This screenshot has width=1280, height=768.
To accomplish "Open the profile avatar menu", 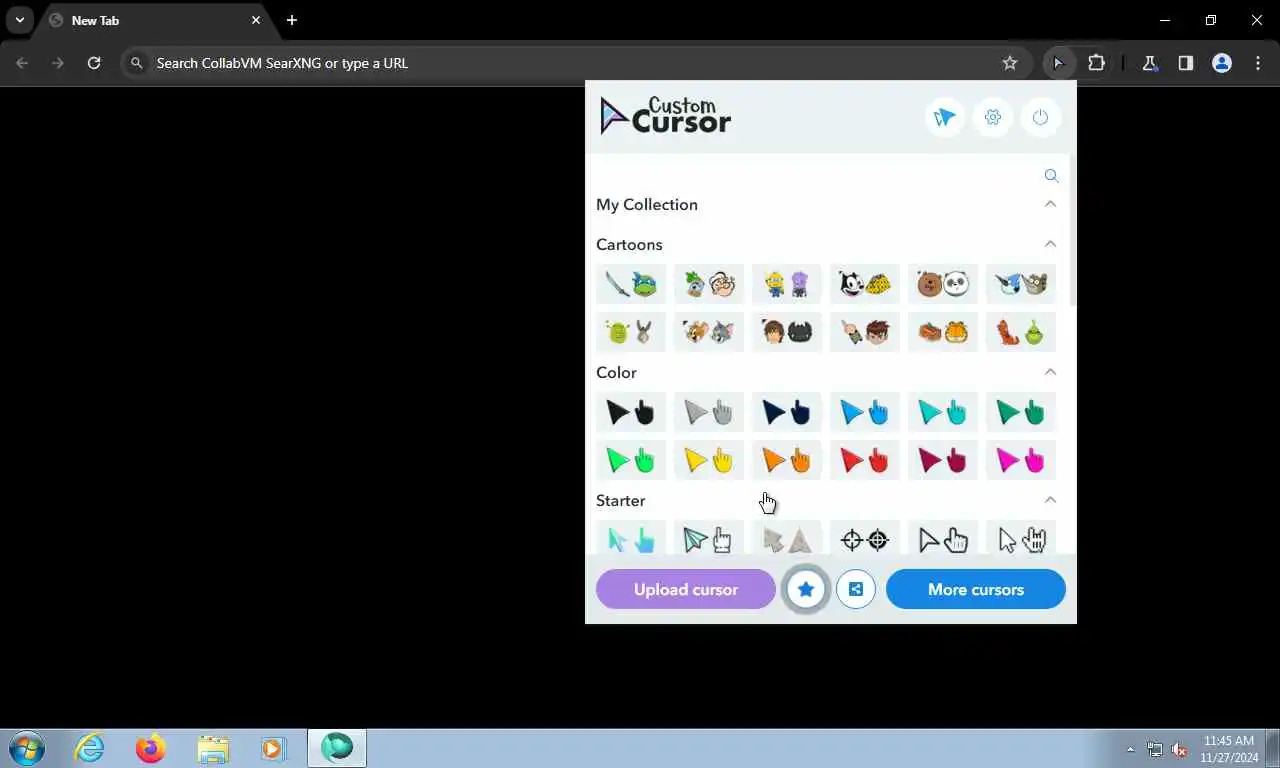I will point(1221,63).
